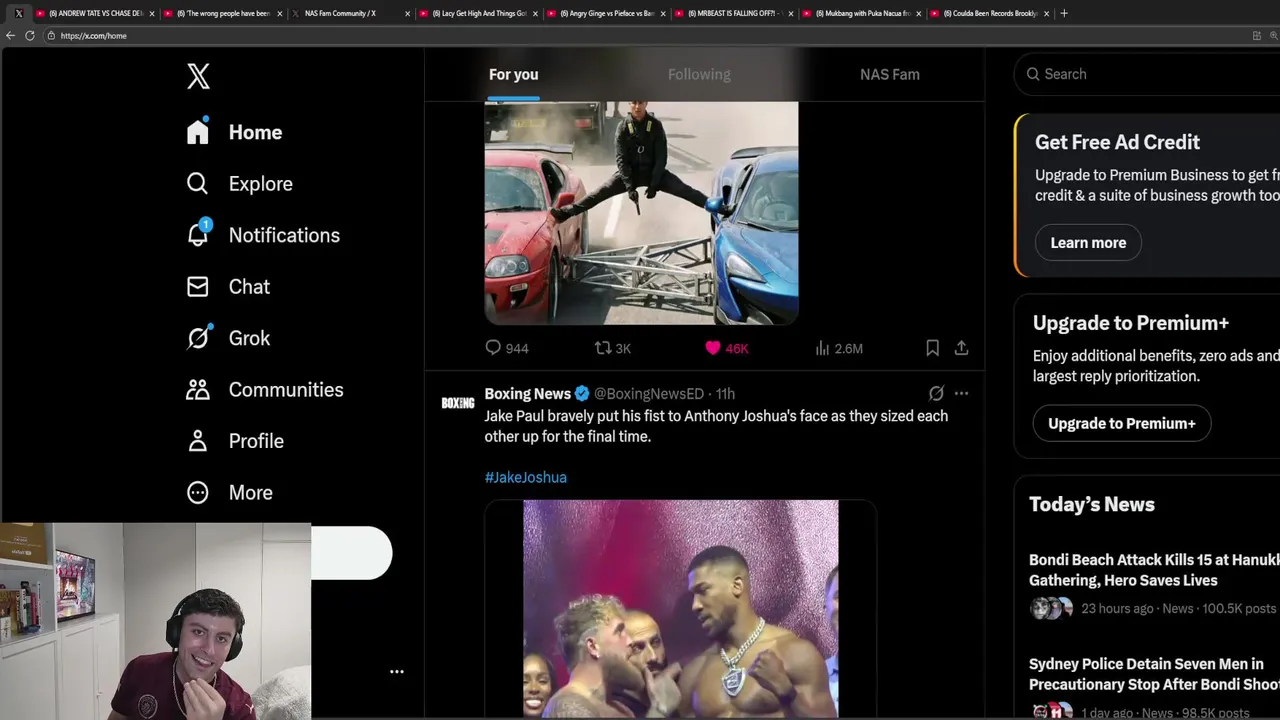Switch to the Following tab
The height and width of the screenshot is (720, 1280).
pos(699,74)
